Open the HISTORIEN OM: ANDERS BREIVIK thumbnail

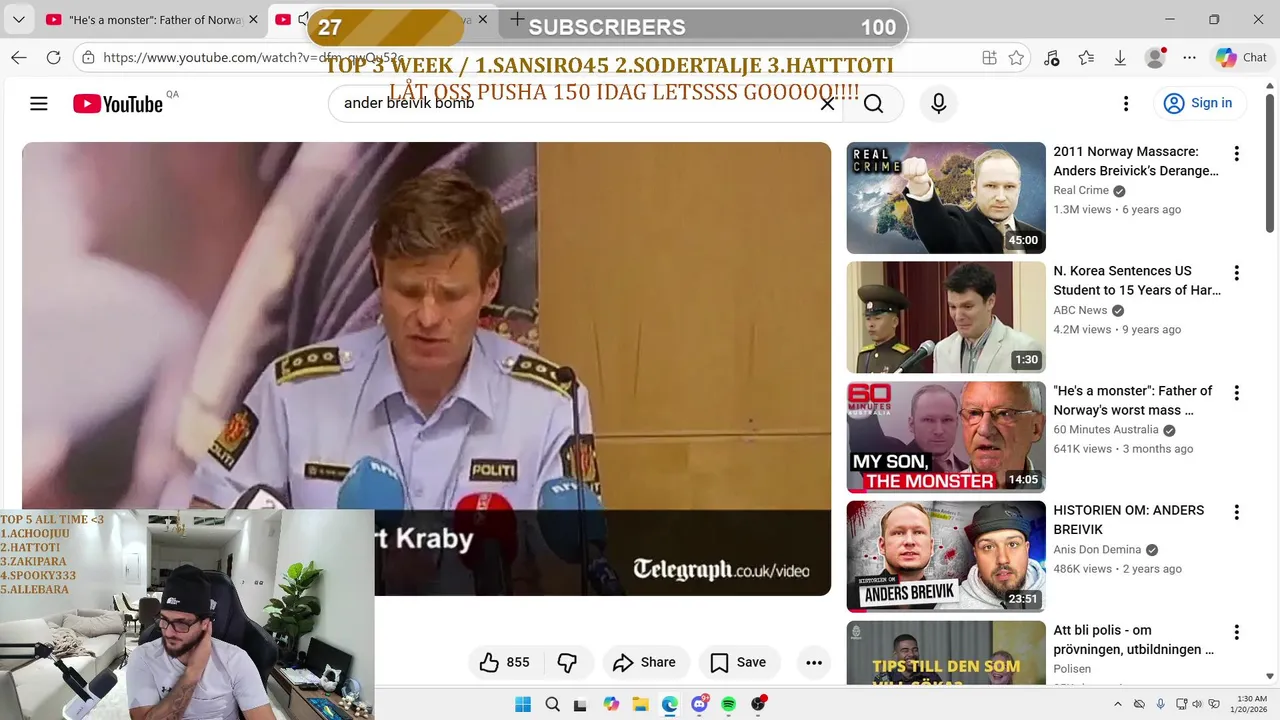click(x=946, y=557)
